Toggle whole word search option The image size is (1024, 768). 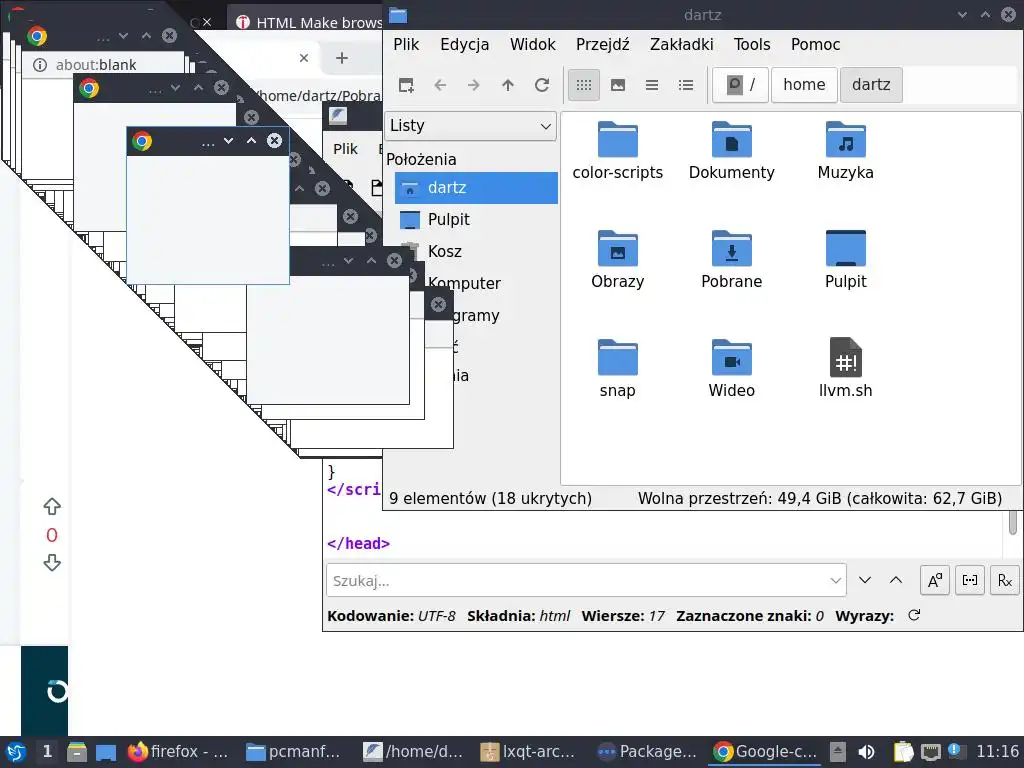[970, 580]
